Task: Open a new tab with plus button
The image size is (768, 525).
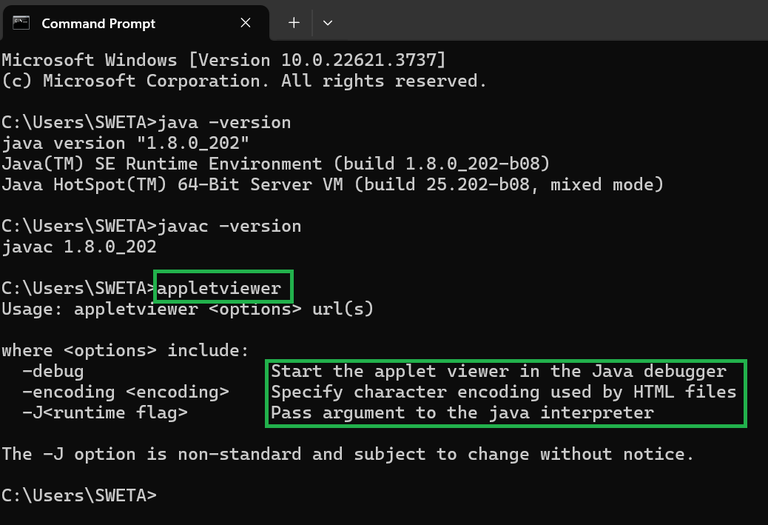Action: tap(294, 23)
